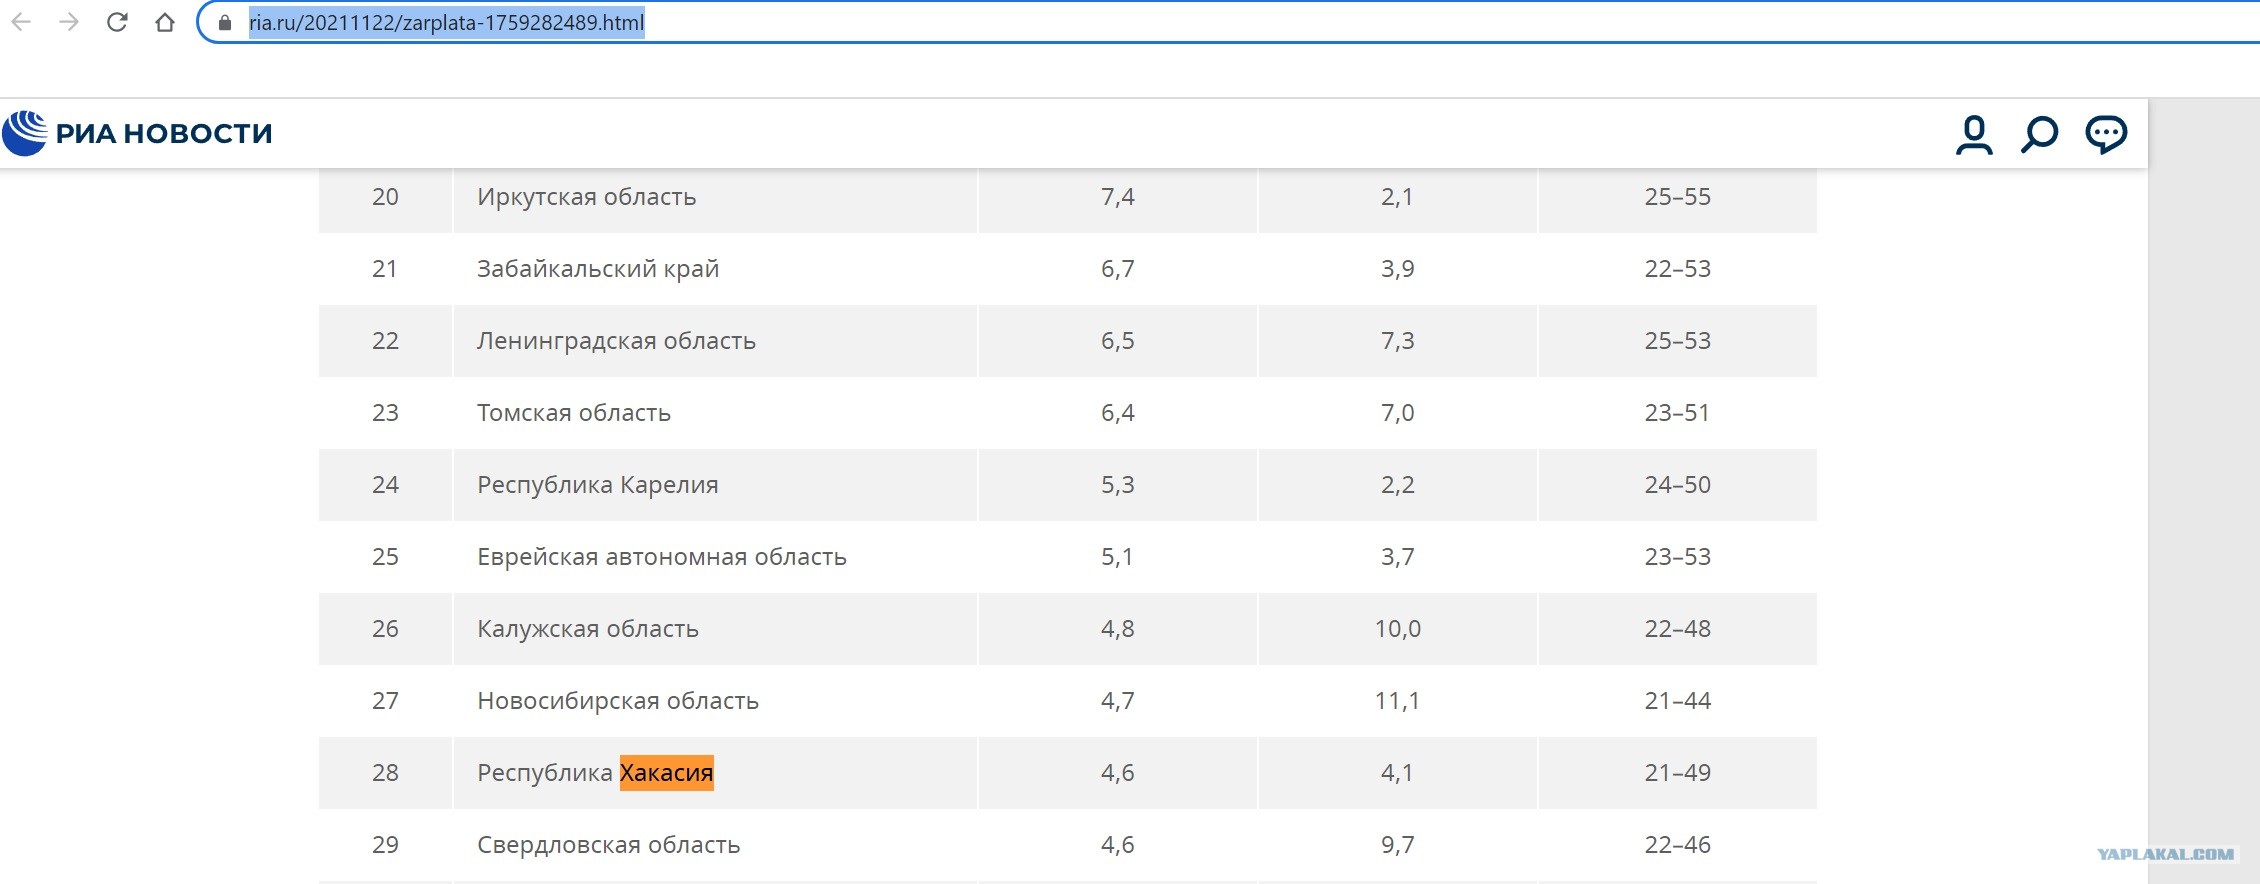Click the Калужская область cell
The image size is (2260, 884).
tap(716, 629)
